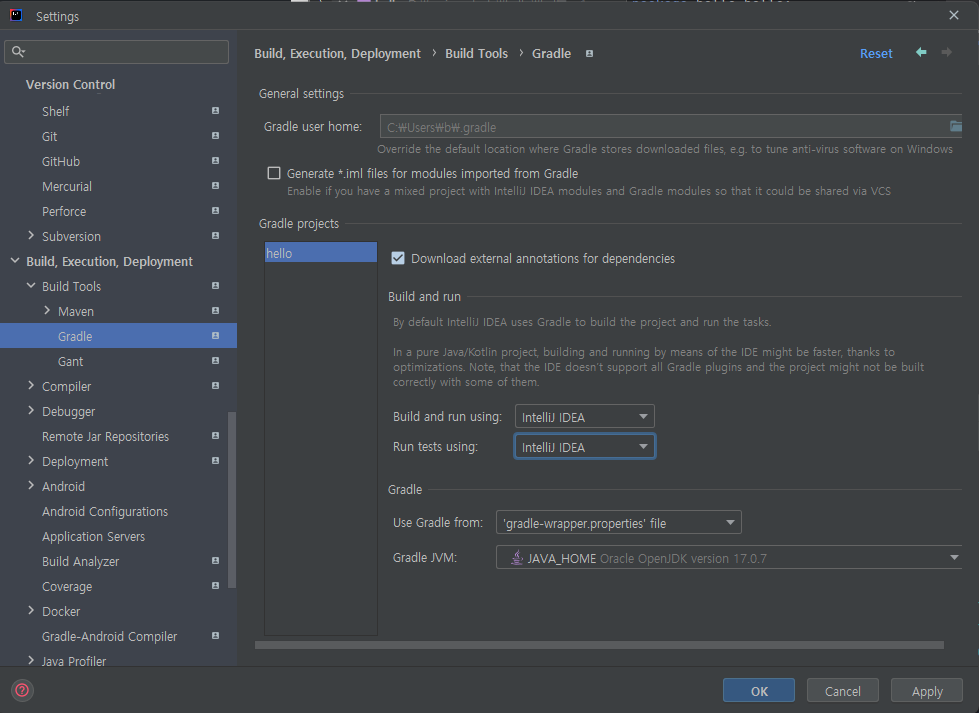The width and height of the screenshot is (979, 713).
Task: Click the Build Tools breadcrumb
Action: 476,54
